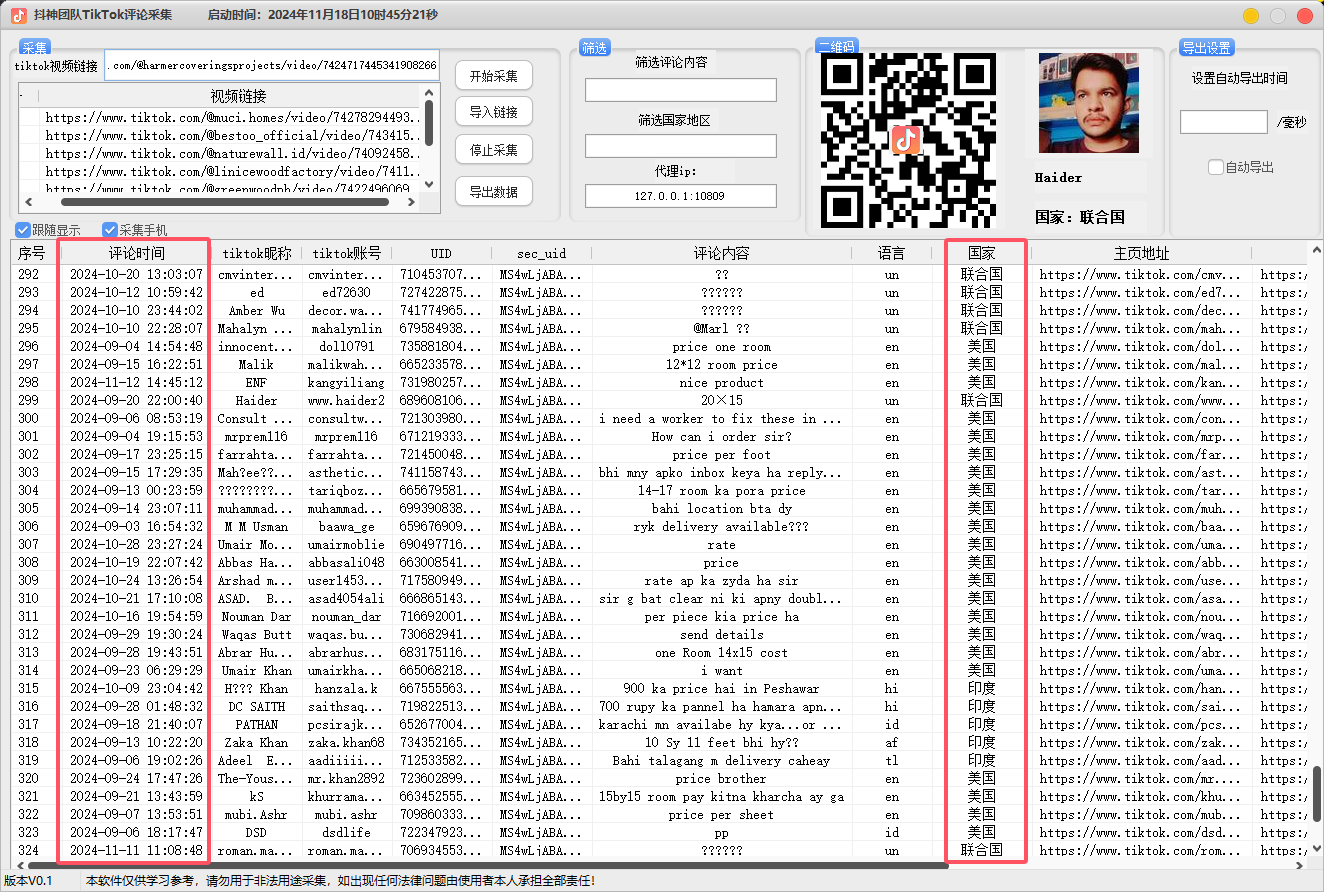Click the TikTok app icon in title bar

(18, 15)
